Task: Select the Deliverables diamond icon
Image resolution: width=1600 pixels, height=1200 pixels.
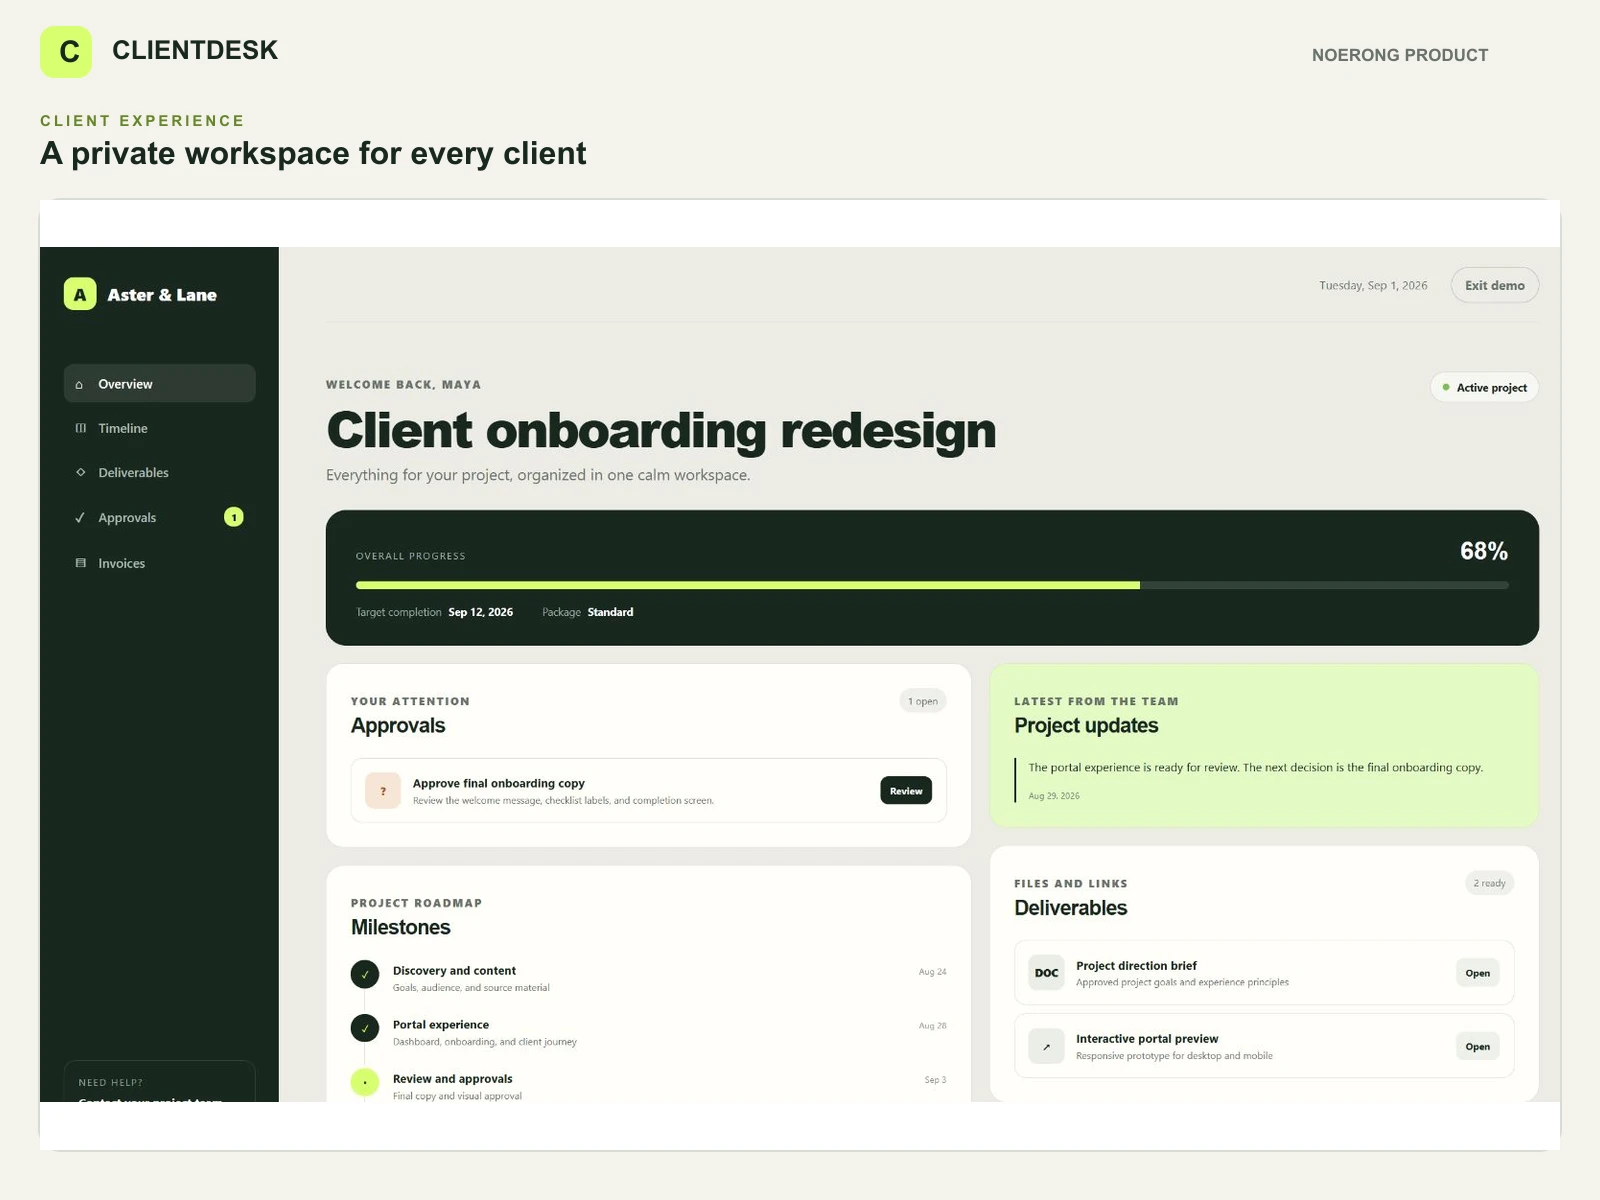Action: (x=81, y=472)
